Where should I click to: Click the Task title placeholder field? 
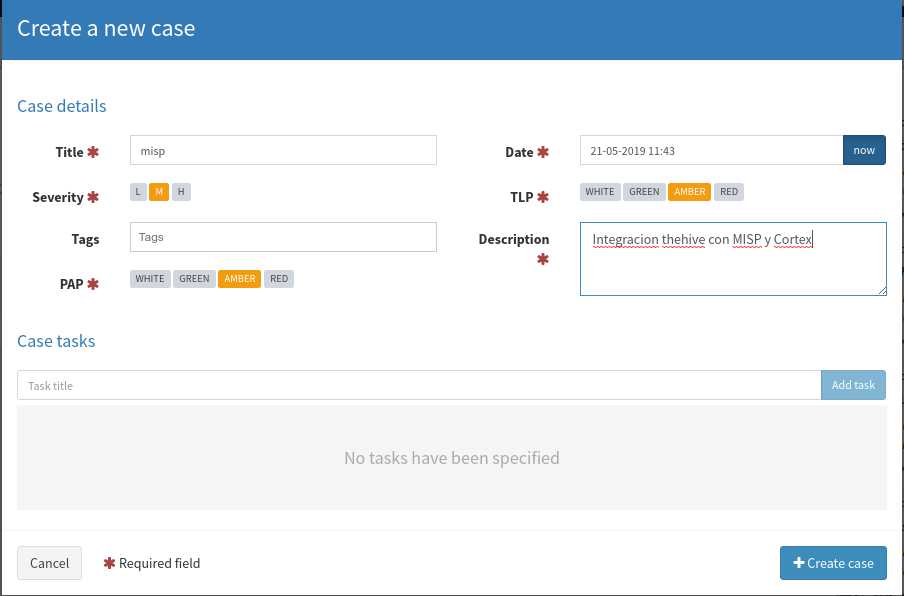(418, 385)
